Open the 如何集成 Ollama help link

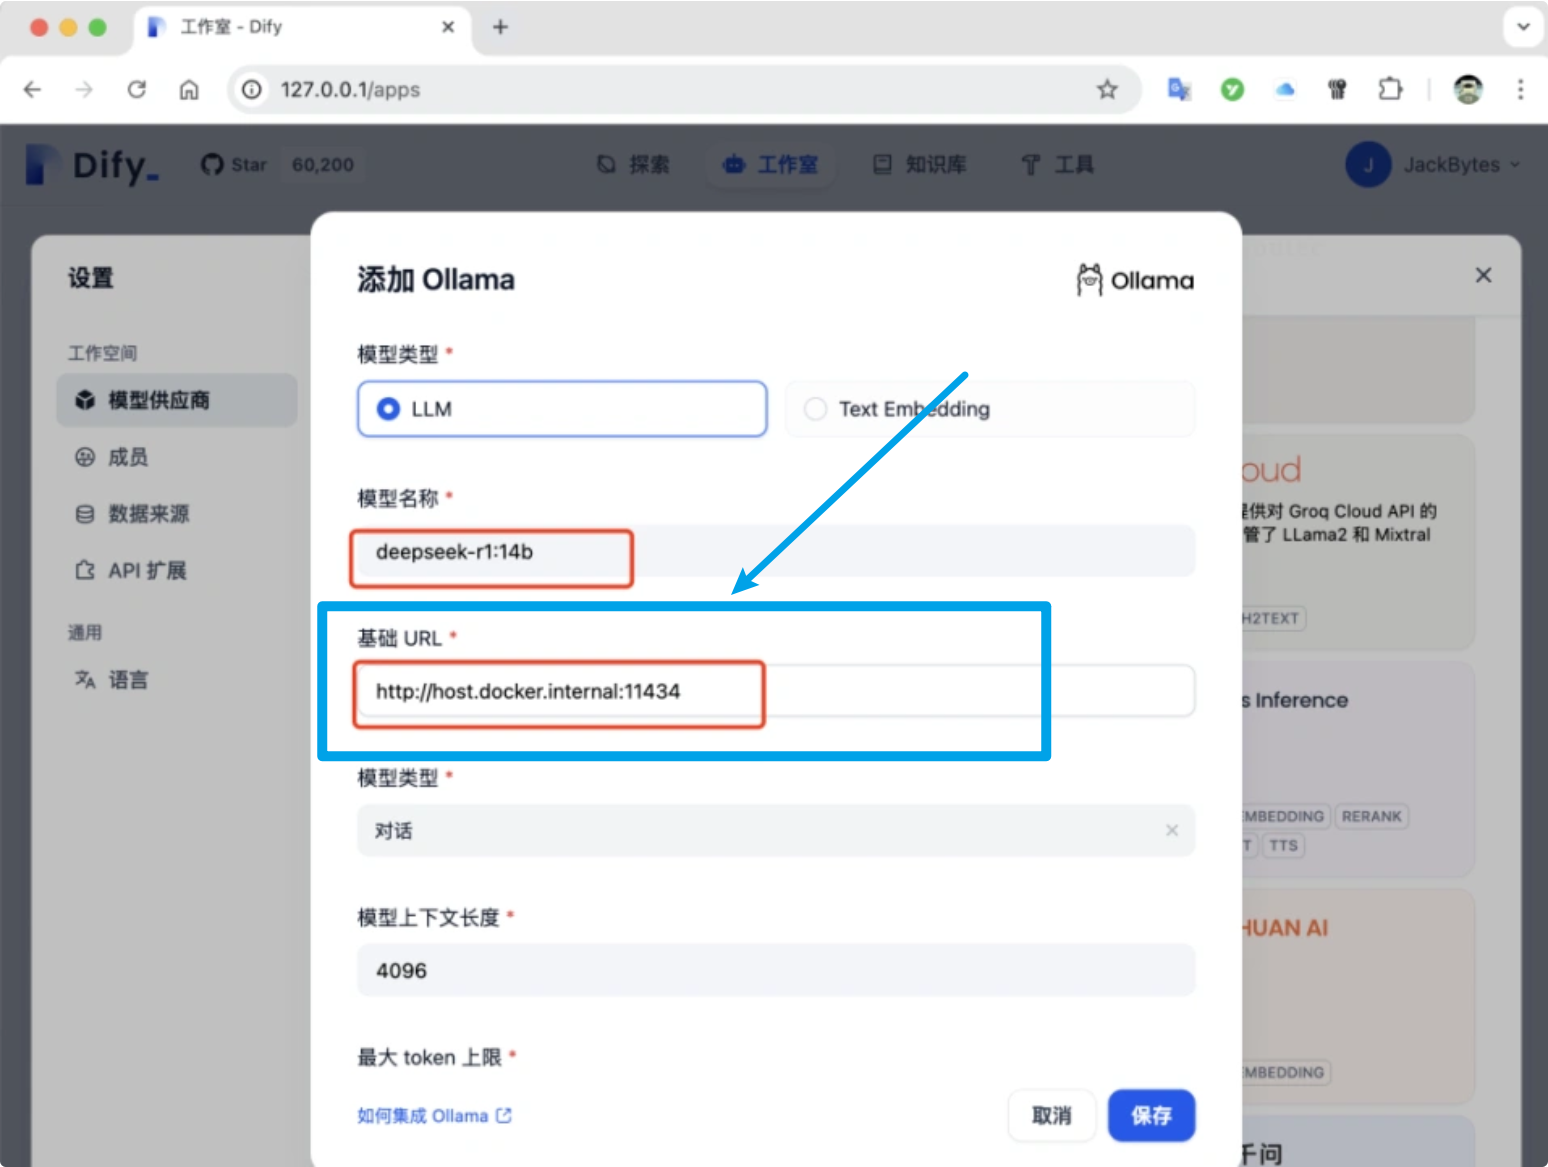(434, 1116)
